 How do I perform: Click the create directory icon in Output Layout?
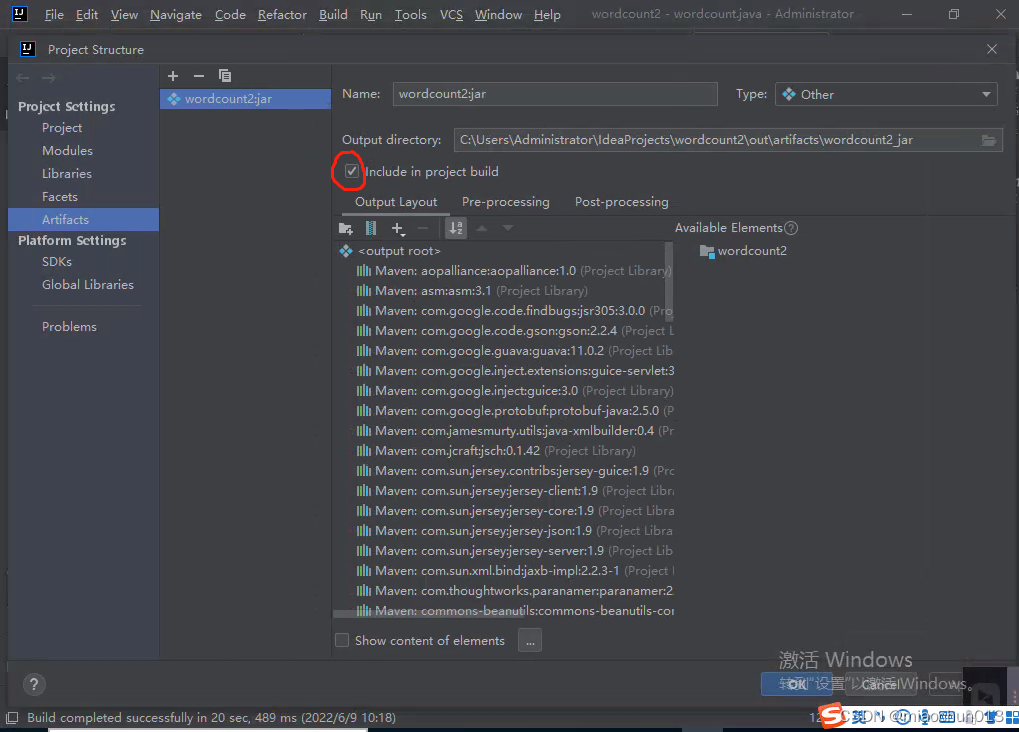pyautogui.click(x=346, y=228)
